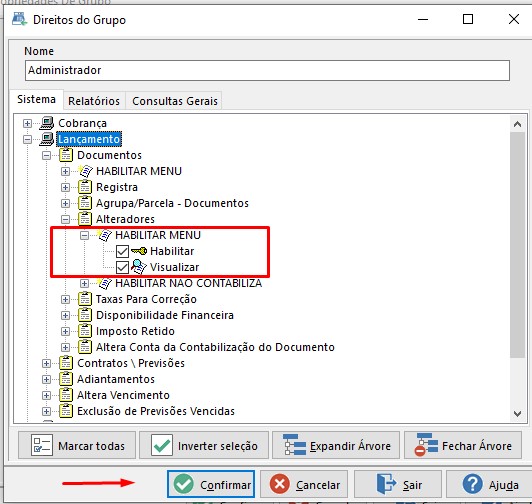Screen dimensions: 532x504
Task: Expand Disponibilidade Financeira node
Action: (65, 315)
